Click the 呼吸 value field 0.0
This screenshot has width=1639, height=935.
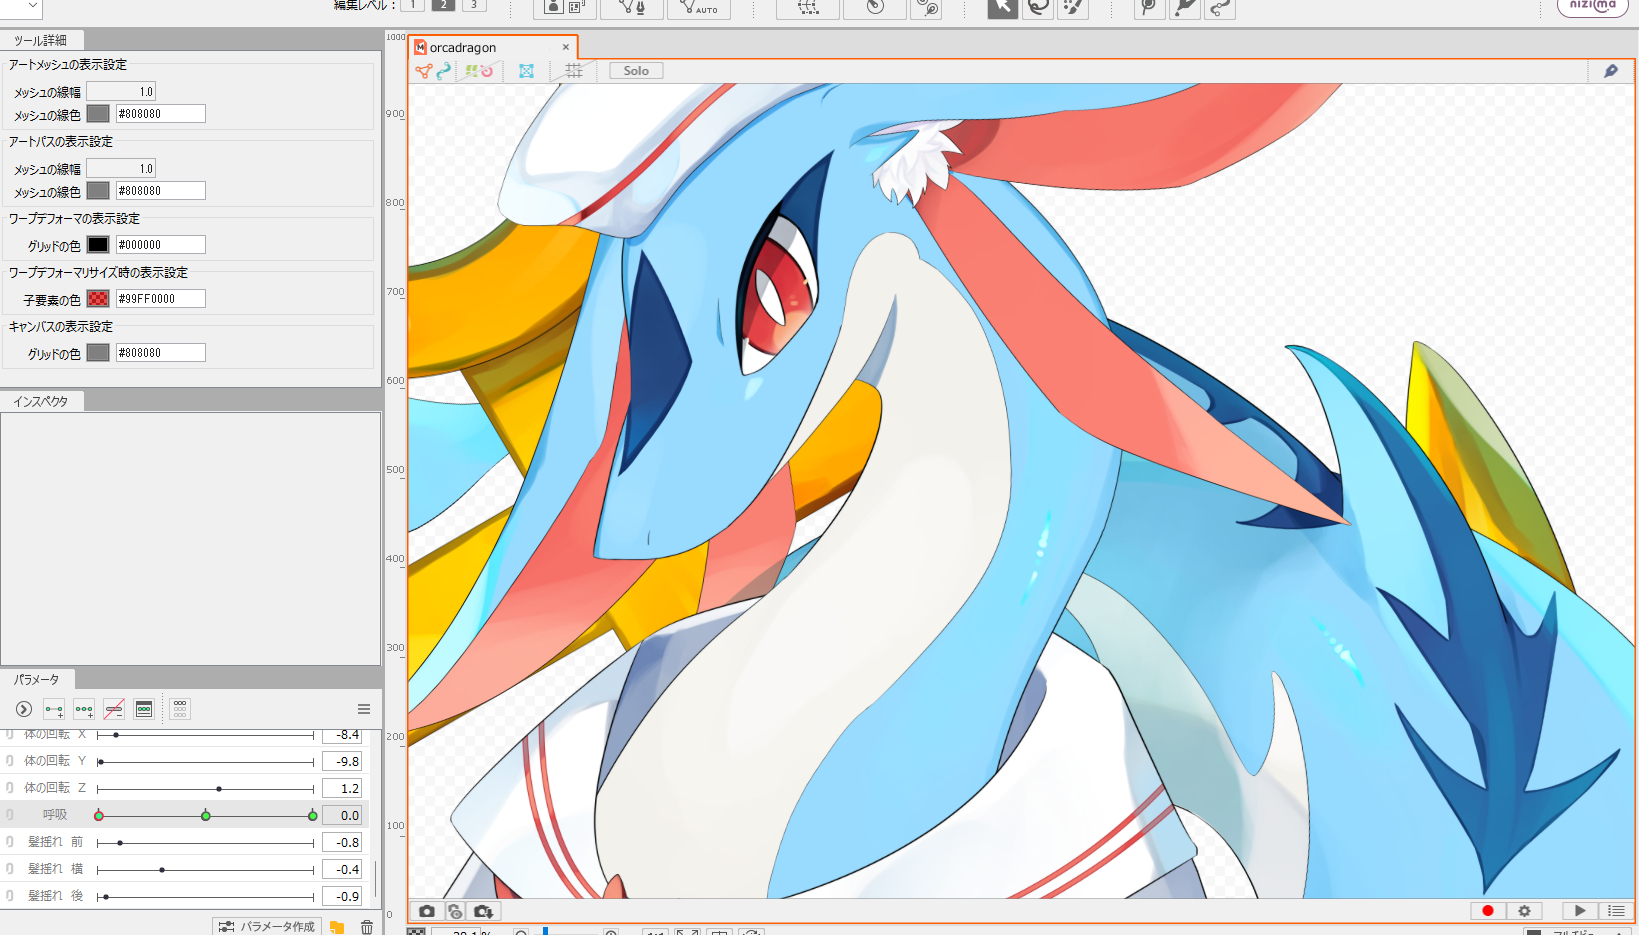coord(342,815)
